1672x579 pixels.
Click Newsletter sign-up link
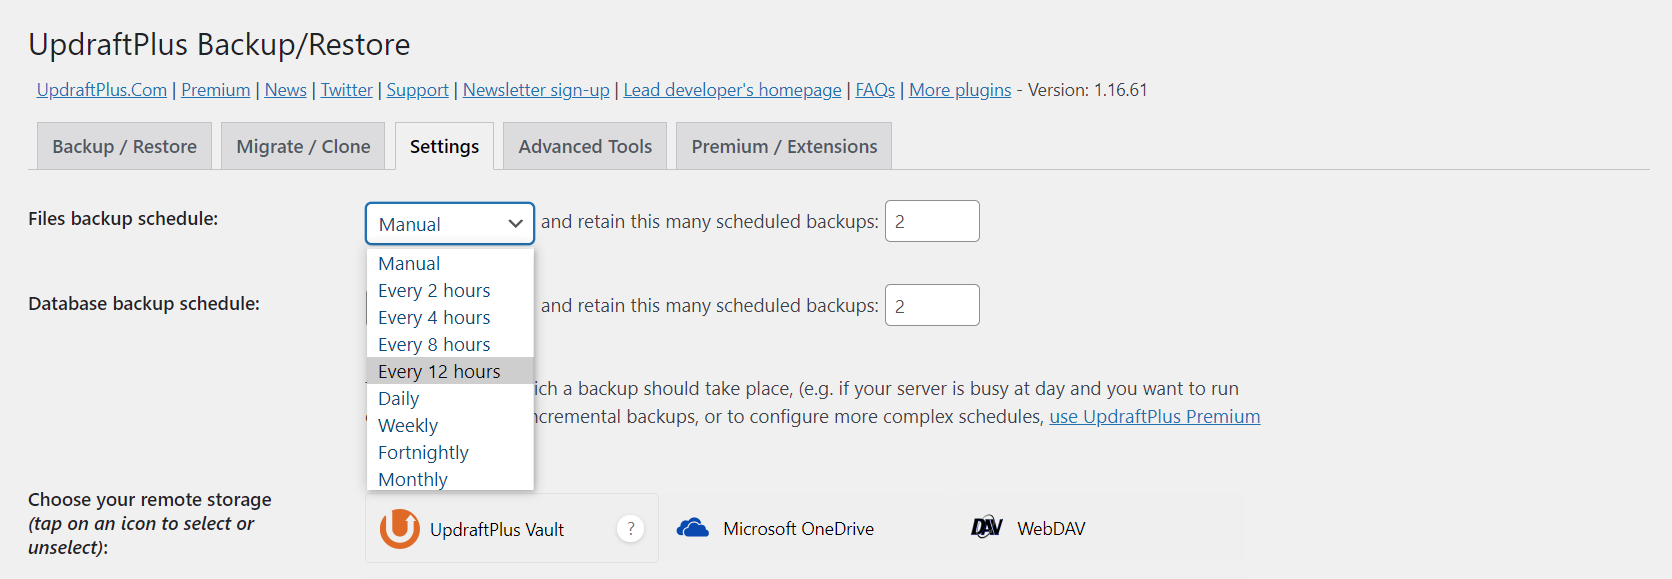(x=536, y=90)
